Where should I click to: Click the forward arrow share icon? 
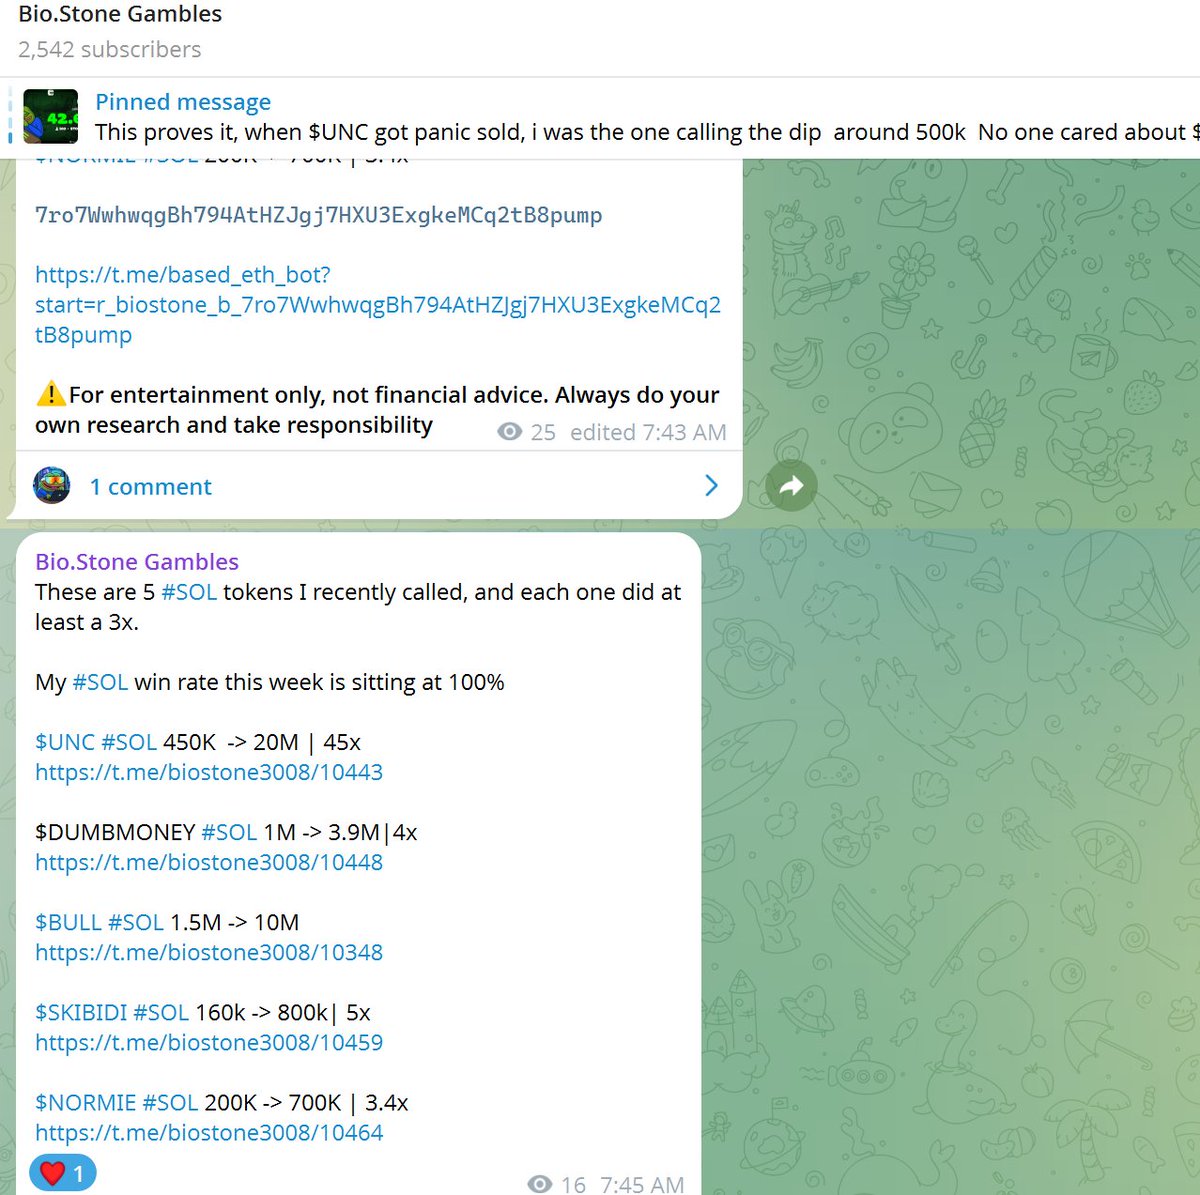click(791, 485)
